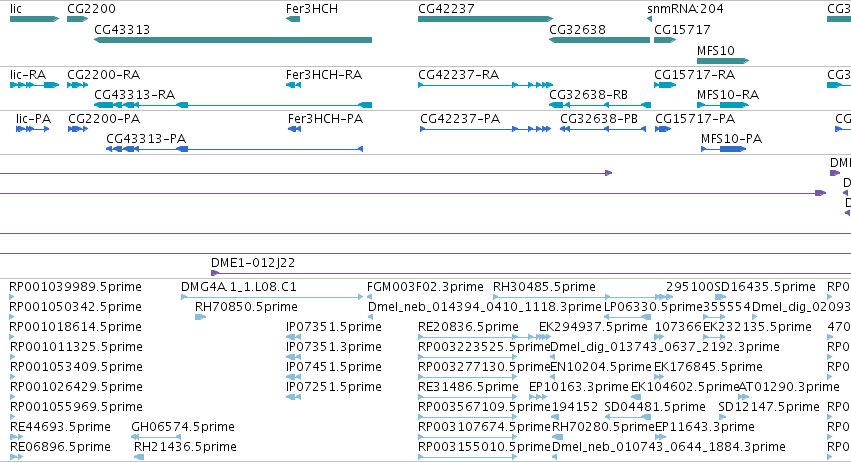The height and width of the screenshot is (462, 851).
Task: Select the CG43313 gene bar
Action: point(233,40)
